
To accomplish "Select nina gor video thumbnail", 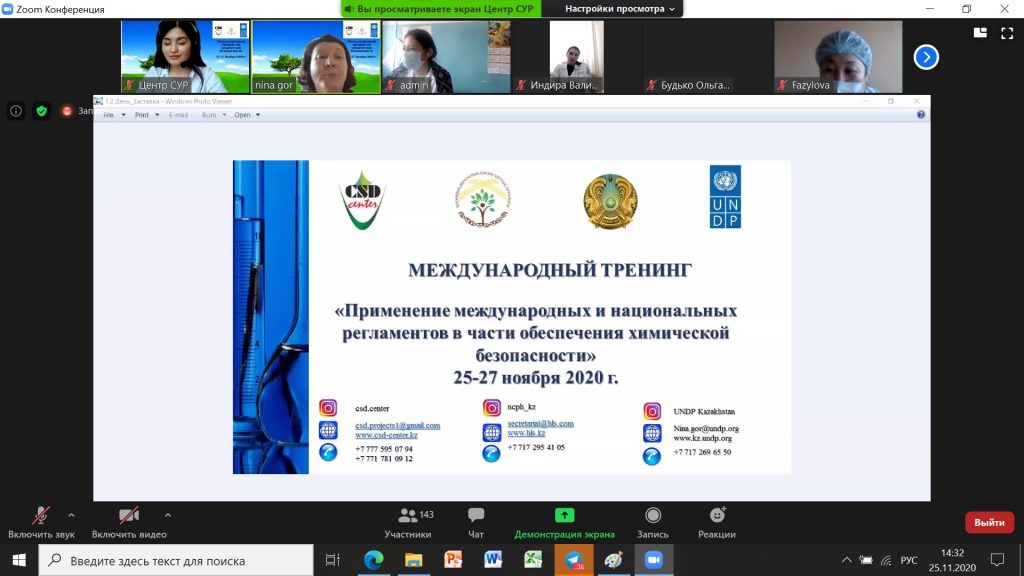I will 315,57.
